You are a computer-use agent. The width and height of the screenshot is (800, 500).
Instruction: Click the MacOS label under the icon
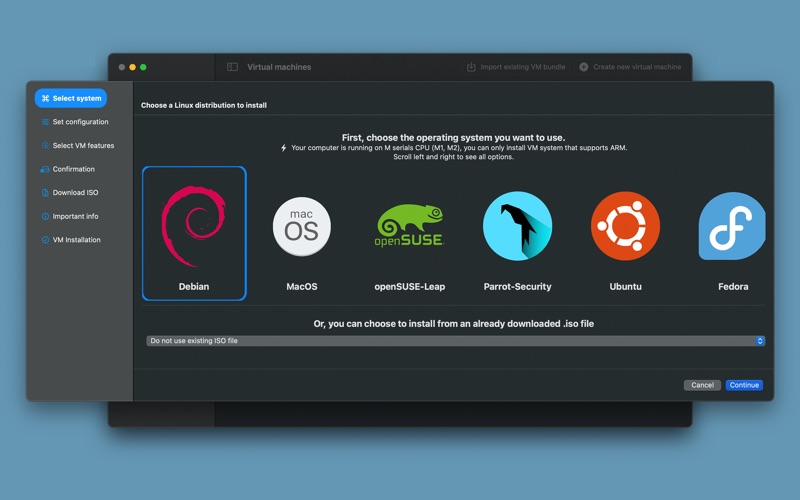coord(302,287)
